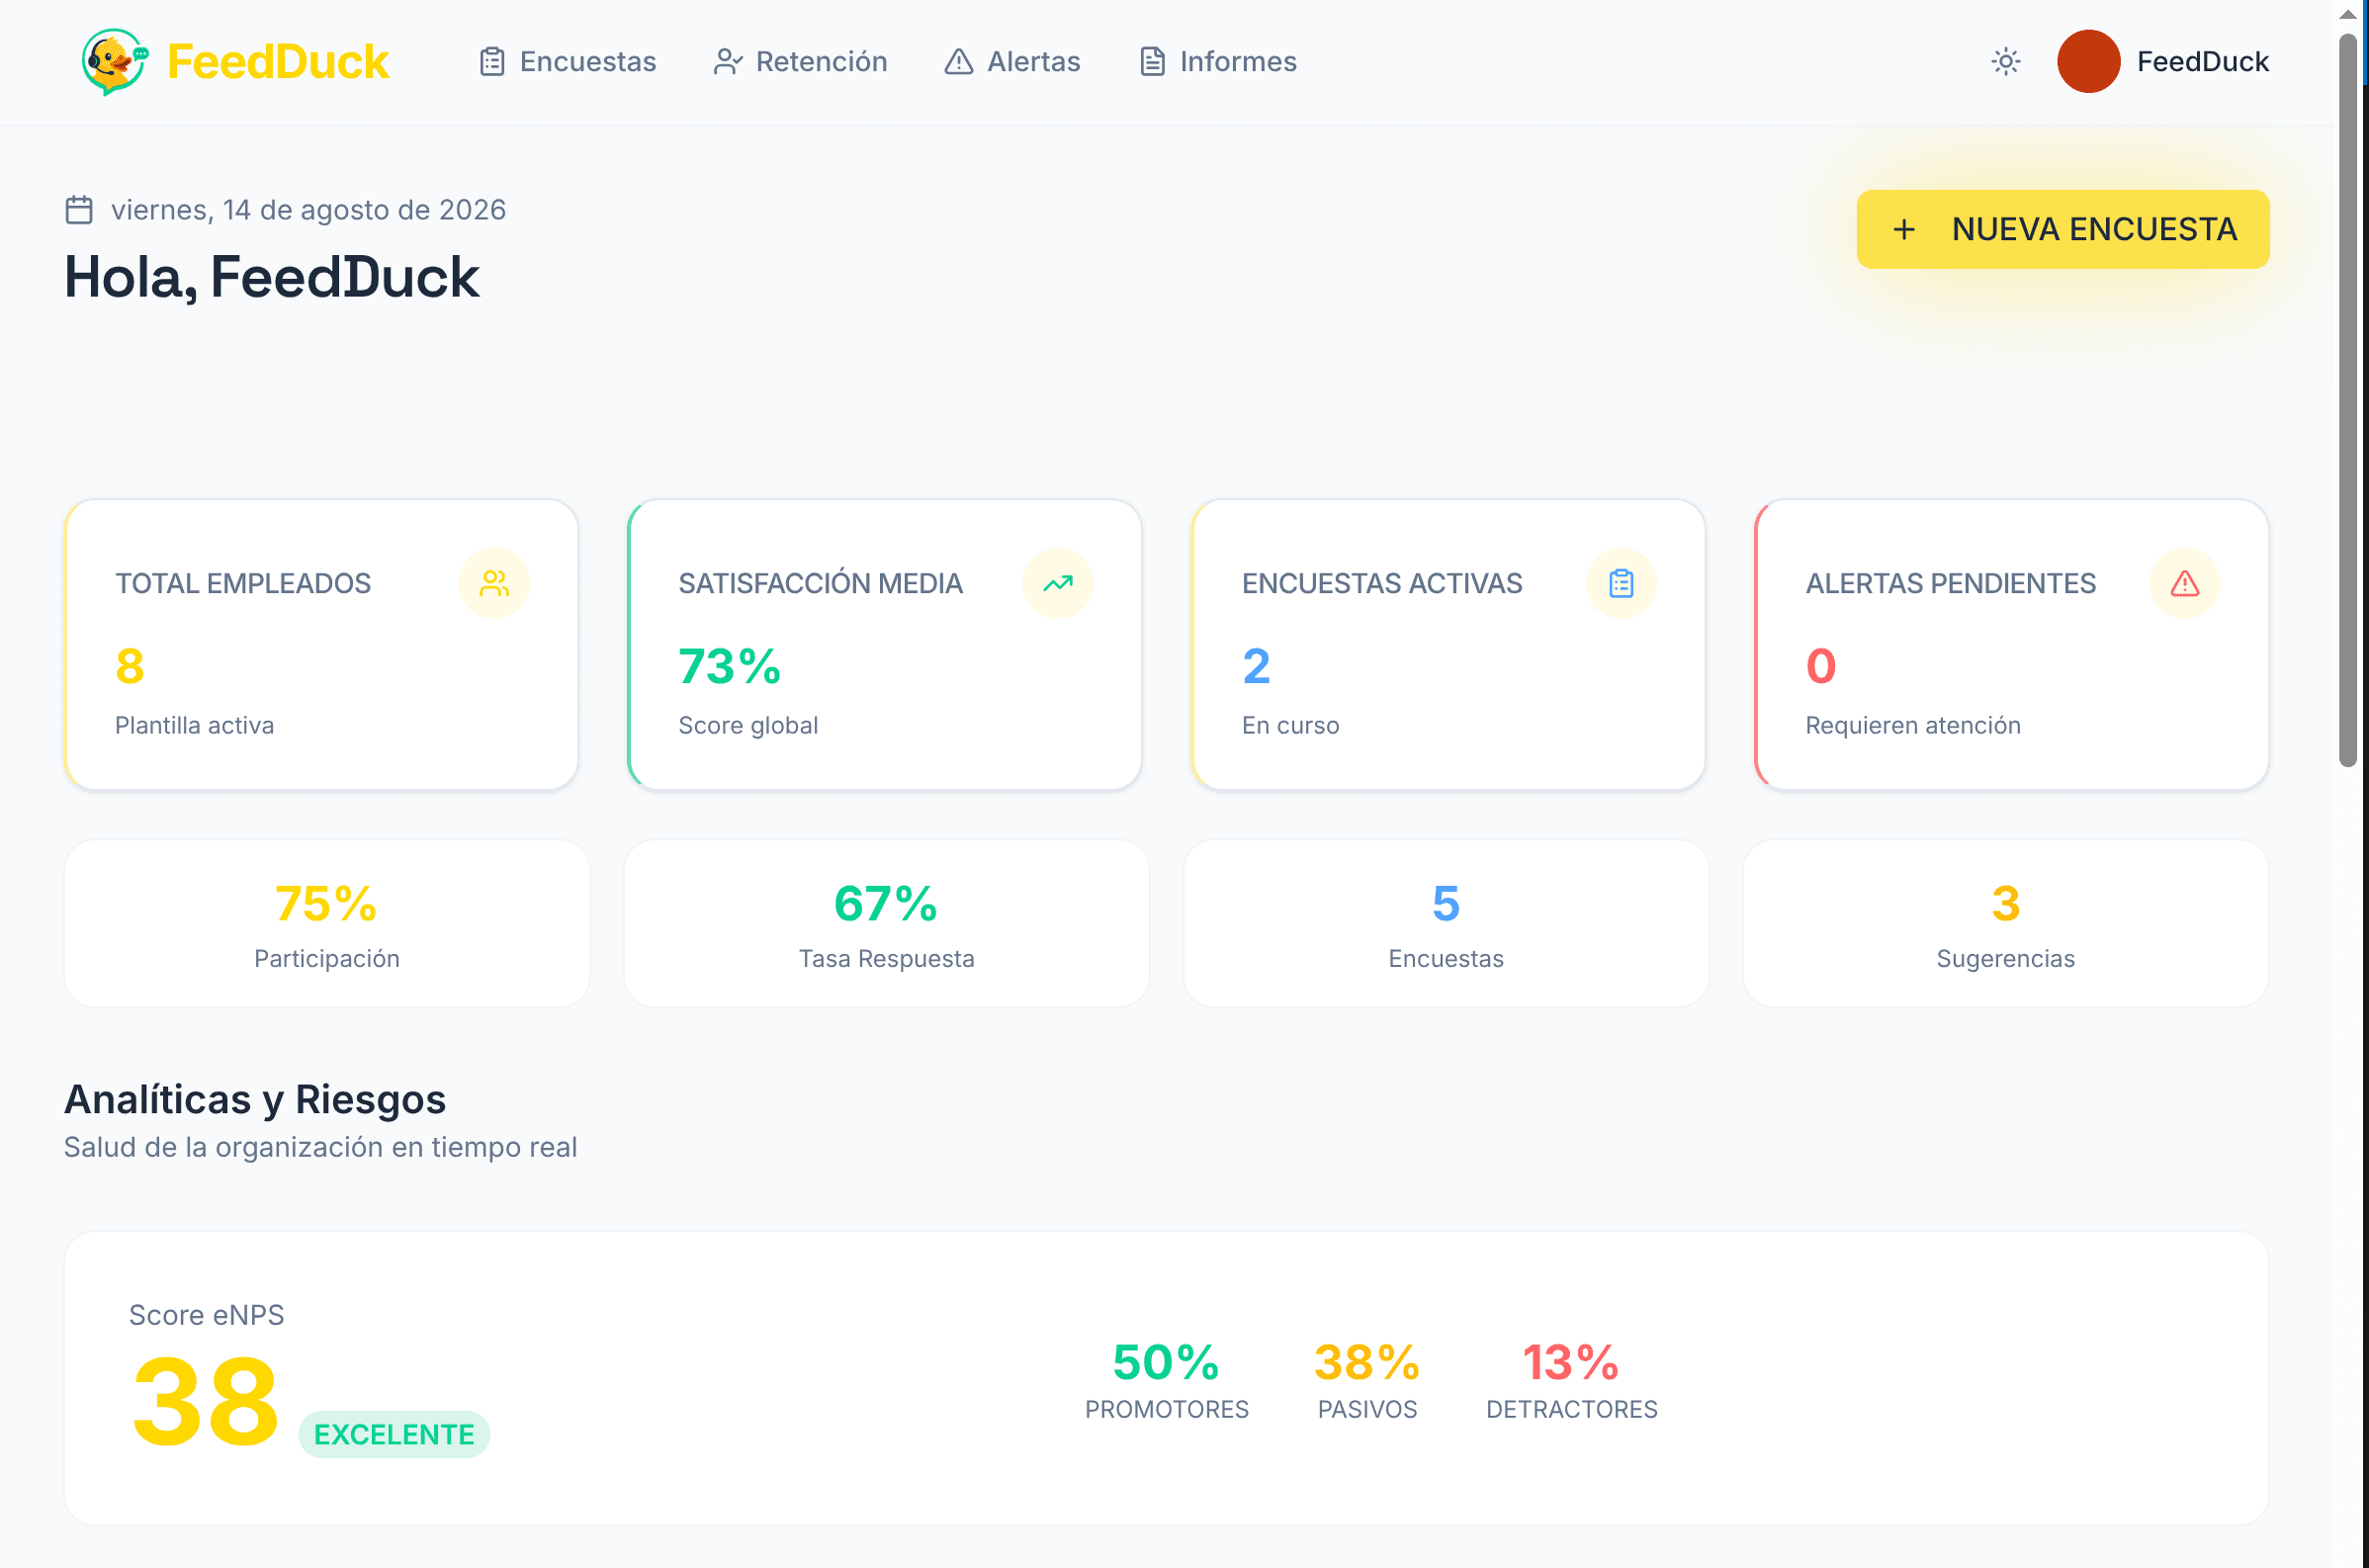Click the user-check icon next to Retención

728,62
